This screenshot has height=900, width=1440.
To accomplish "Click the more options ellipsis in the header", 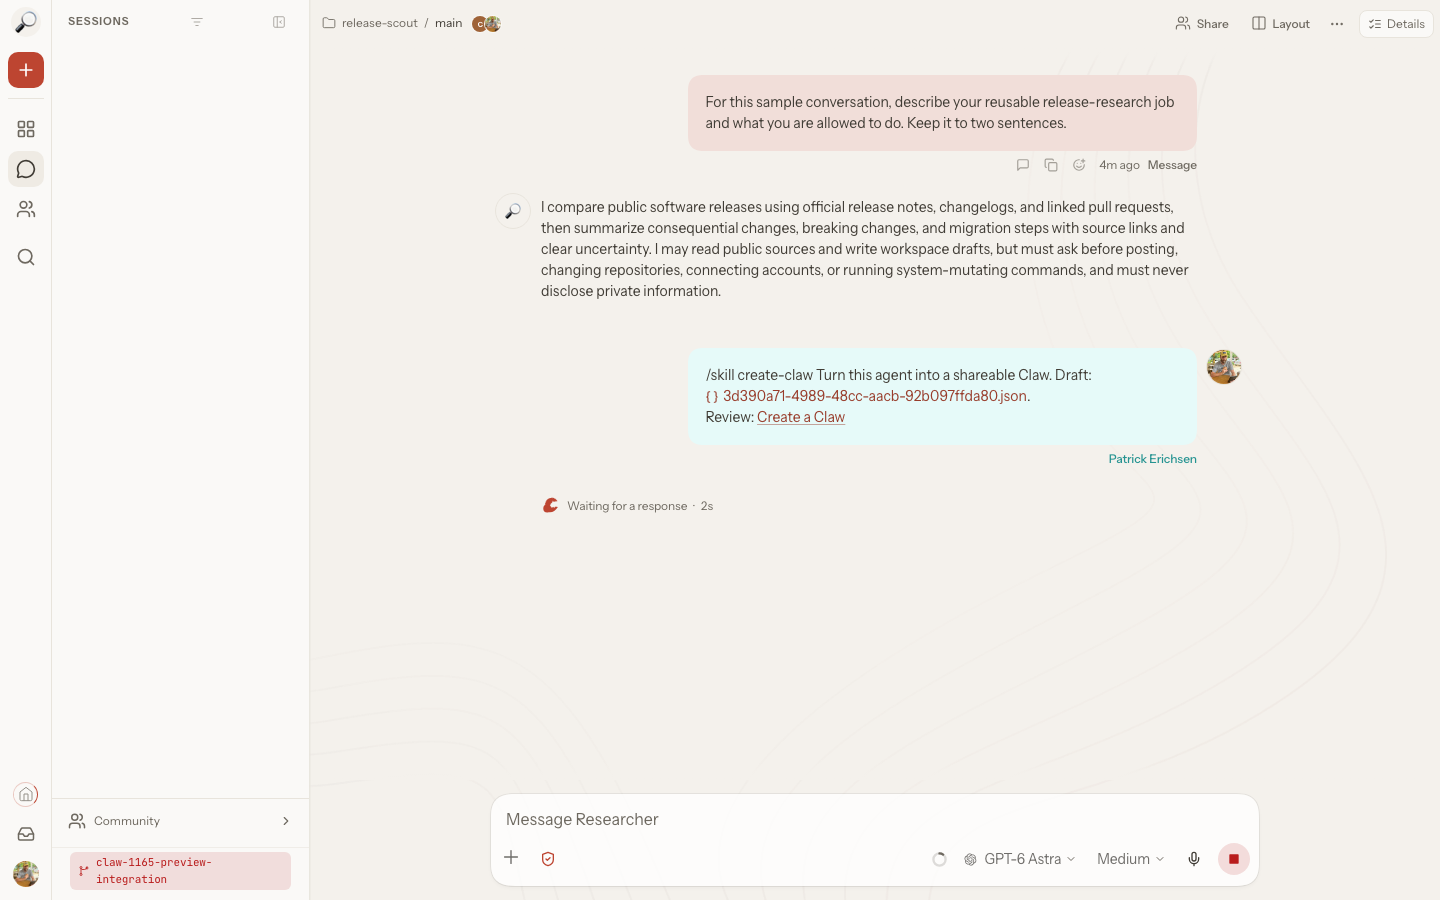I will (1337, 24).
